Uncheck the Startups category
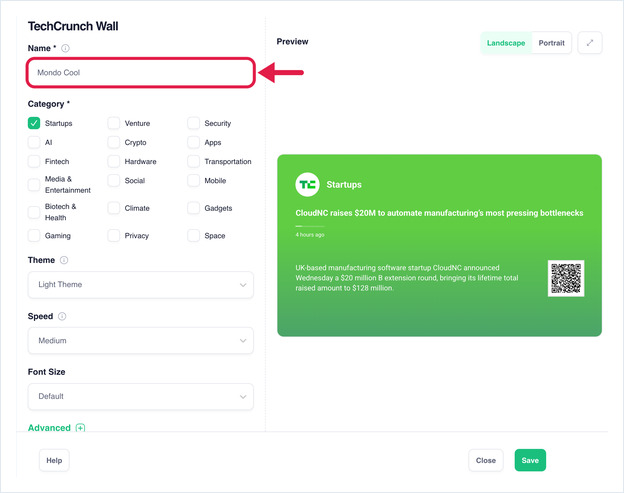Screen dimensions: 624x493 click(34, 123)
